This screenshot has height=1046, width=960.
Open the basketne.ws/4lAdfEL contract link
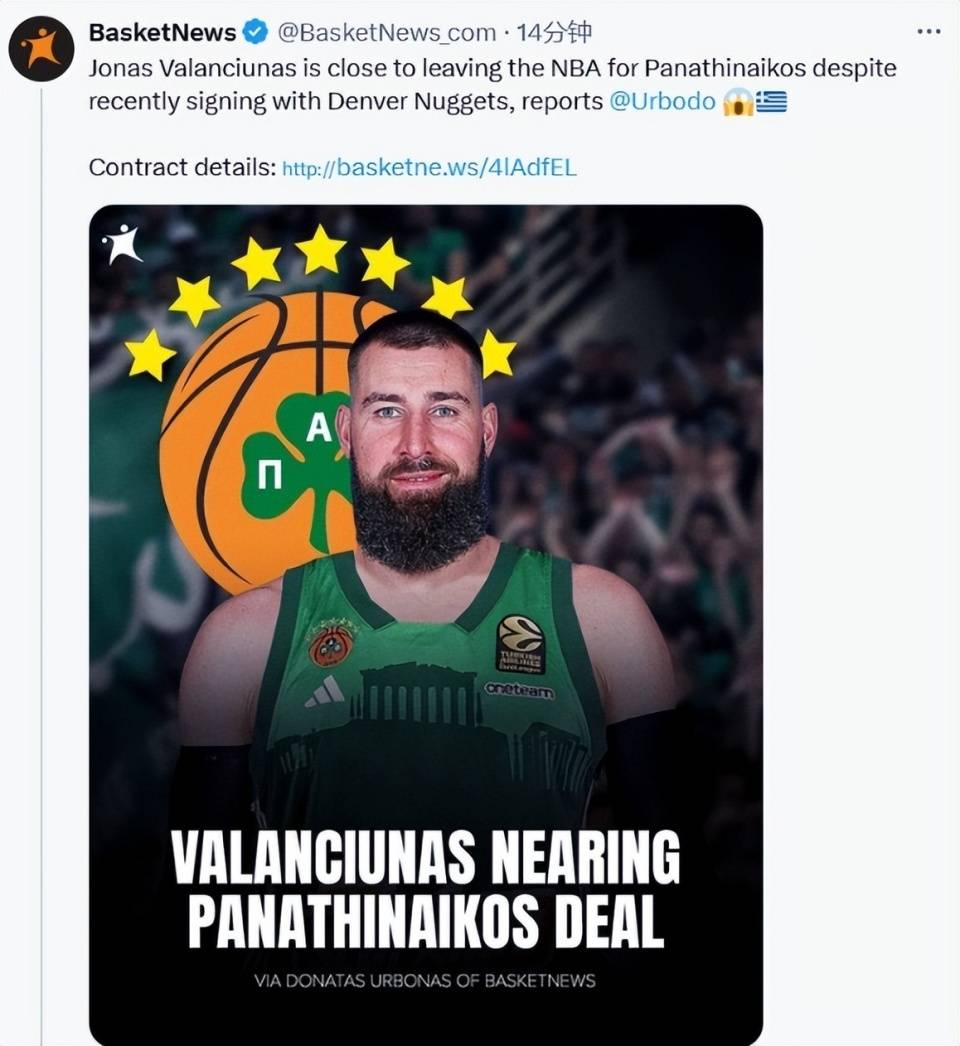tap(430, 168)
